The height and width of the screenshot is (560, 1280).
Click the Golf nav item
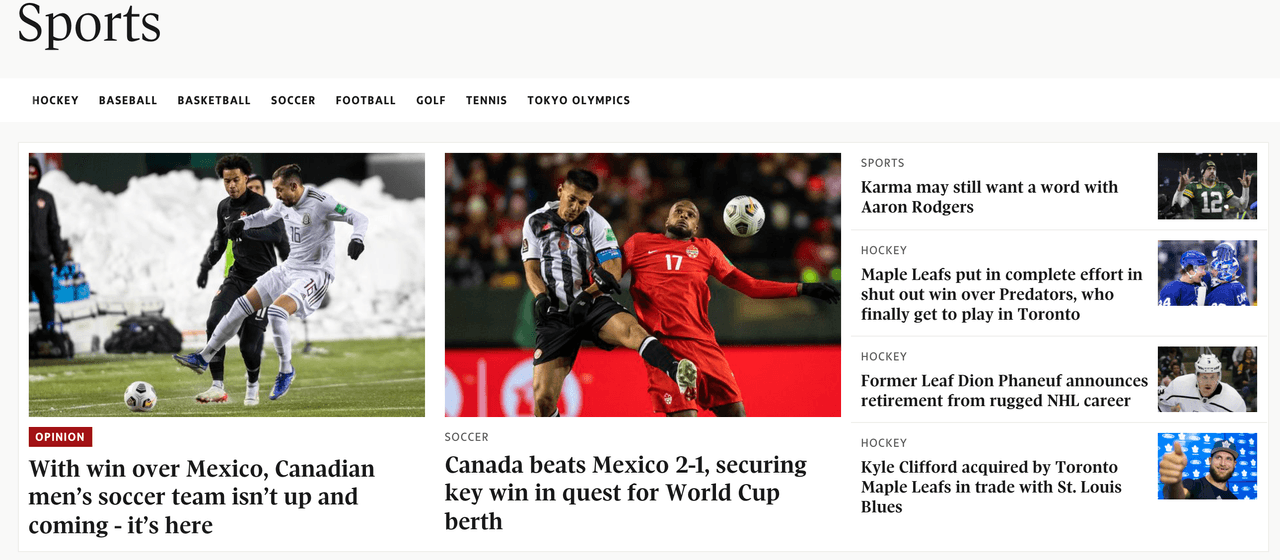pyautogui.click(x=431, y=100)
